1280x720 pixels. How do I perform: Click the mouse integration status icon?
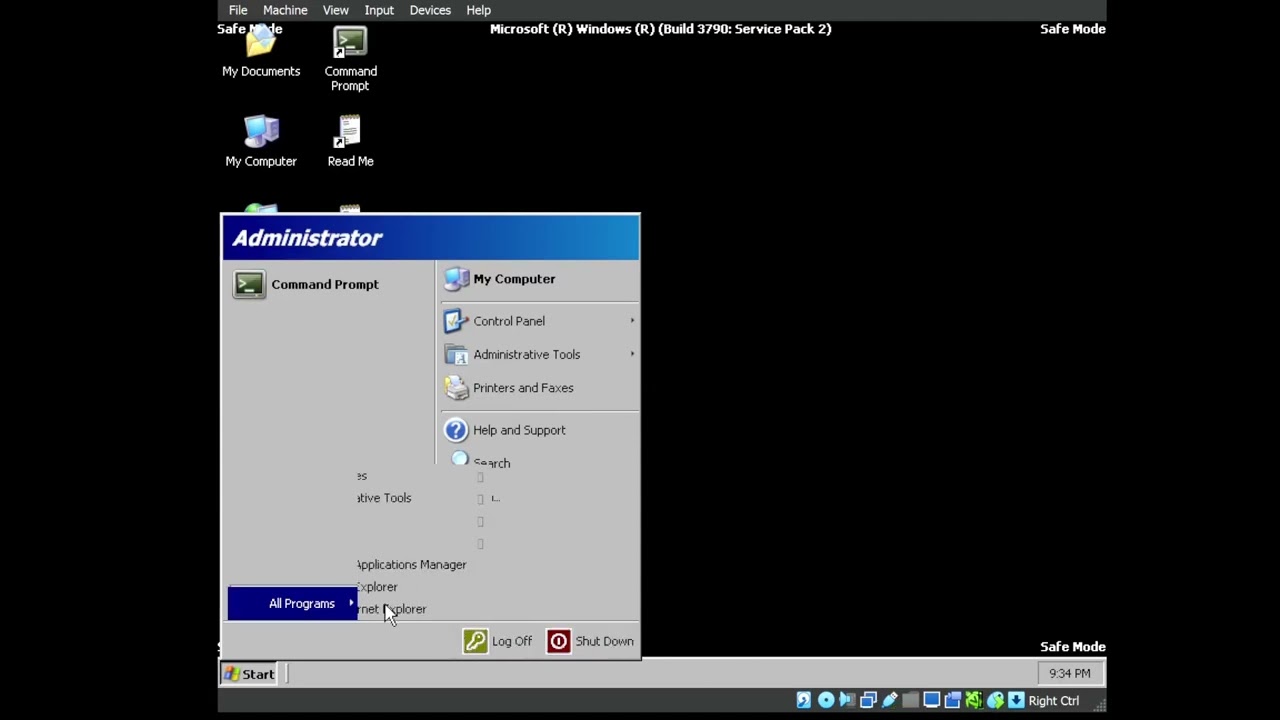995,701
